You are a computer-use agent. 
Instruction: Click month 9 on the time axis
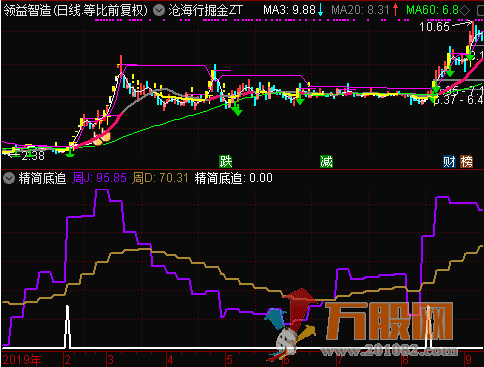coord(469,360)
